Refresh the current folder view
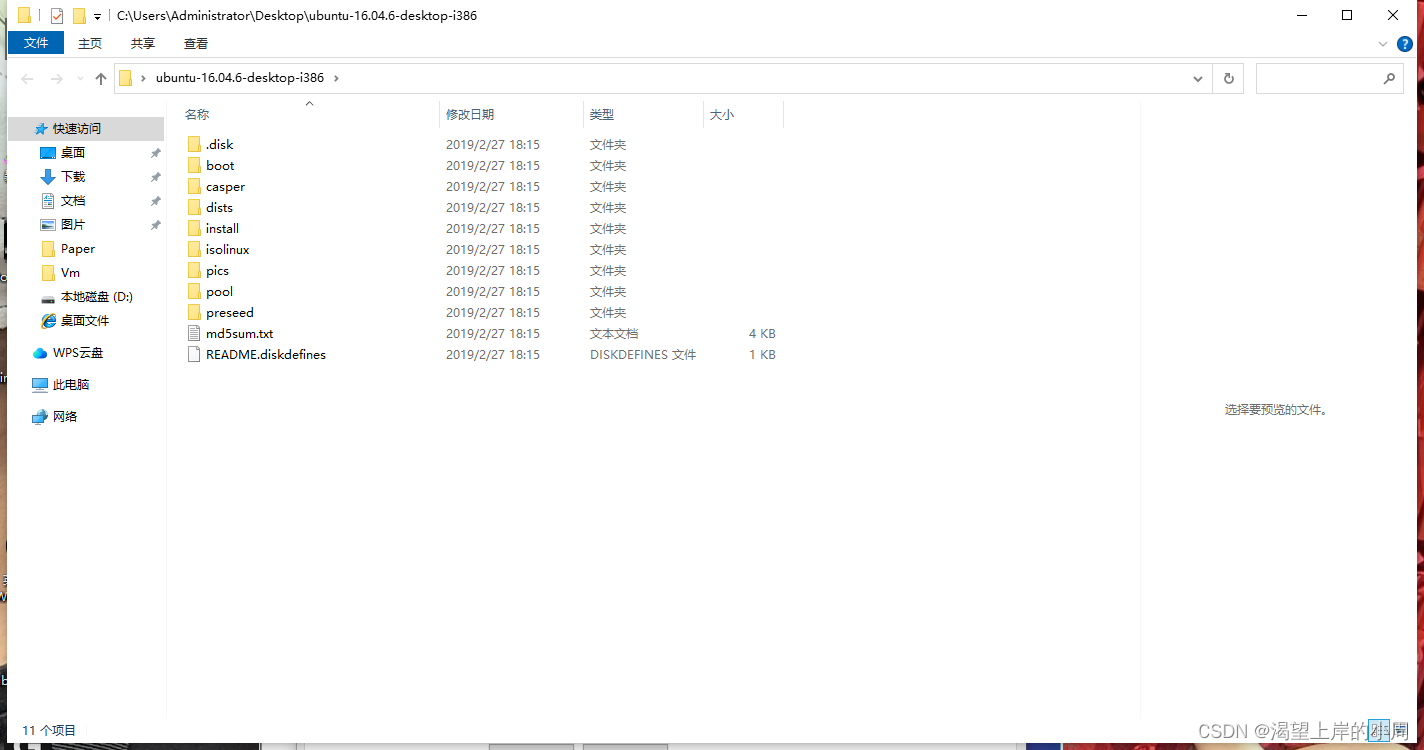The image size is (1424, 750). click(x=1228, y=78)
